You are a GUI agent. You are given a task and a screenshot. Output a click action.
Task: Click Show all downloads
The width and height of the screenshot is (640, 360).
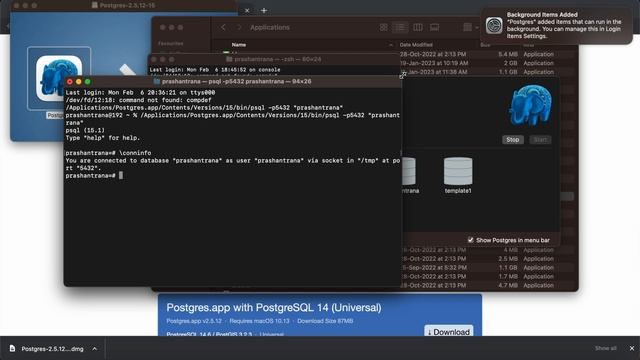point(605,348)
